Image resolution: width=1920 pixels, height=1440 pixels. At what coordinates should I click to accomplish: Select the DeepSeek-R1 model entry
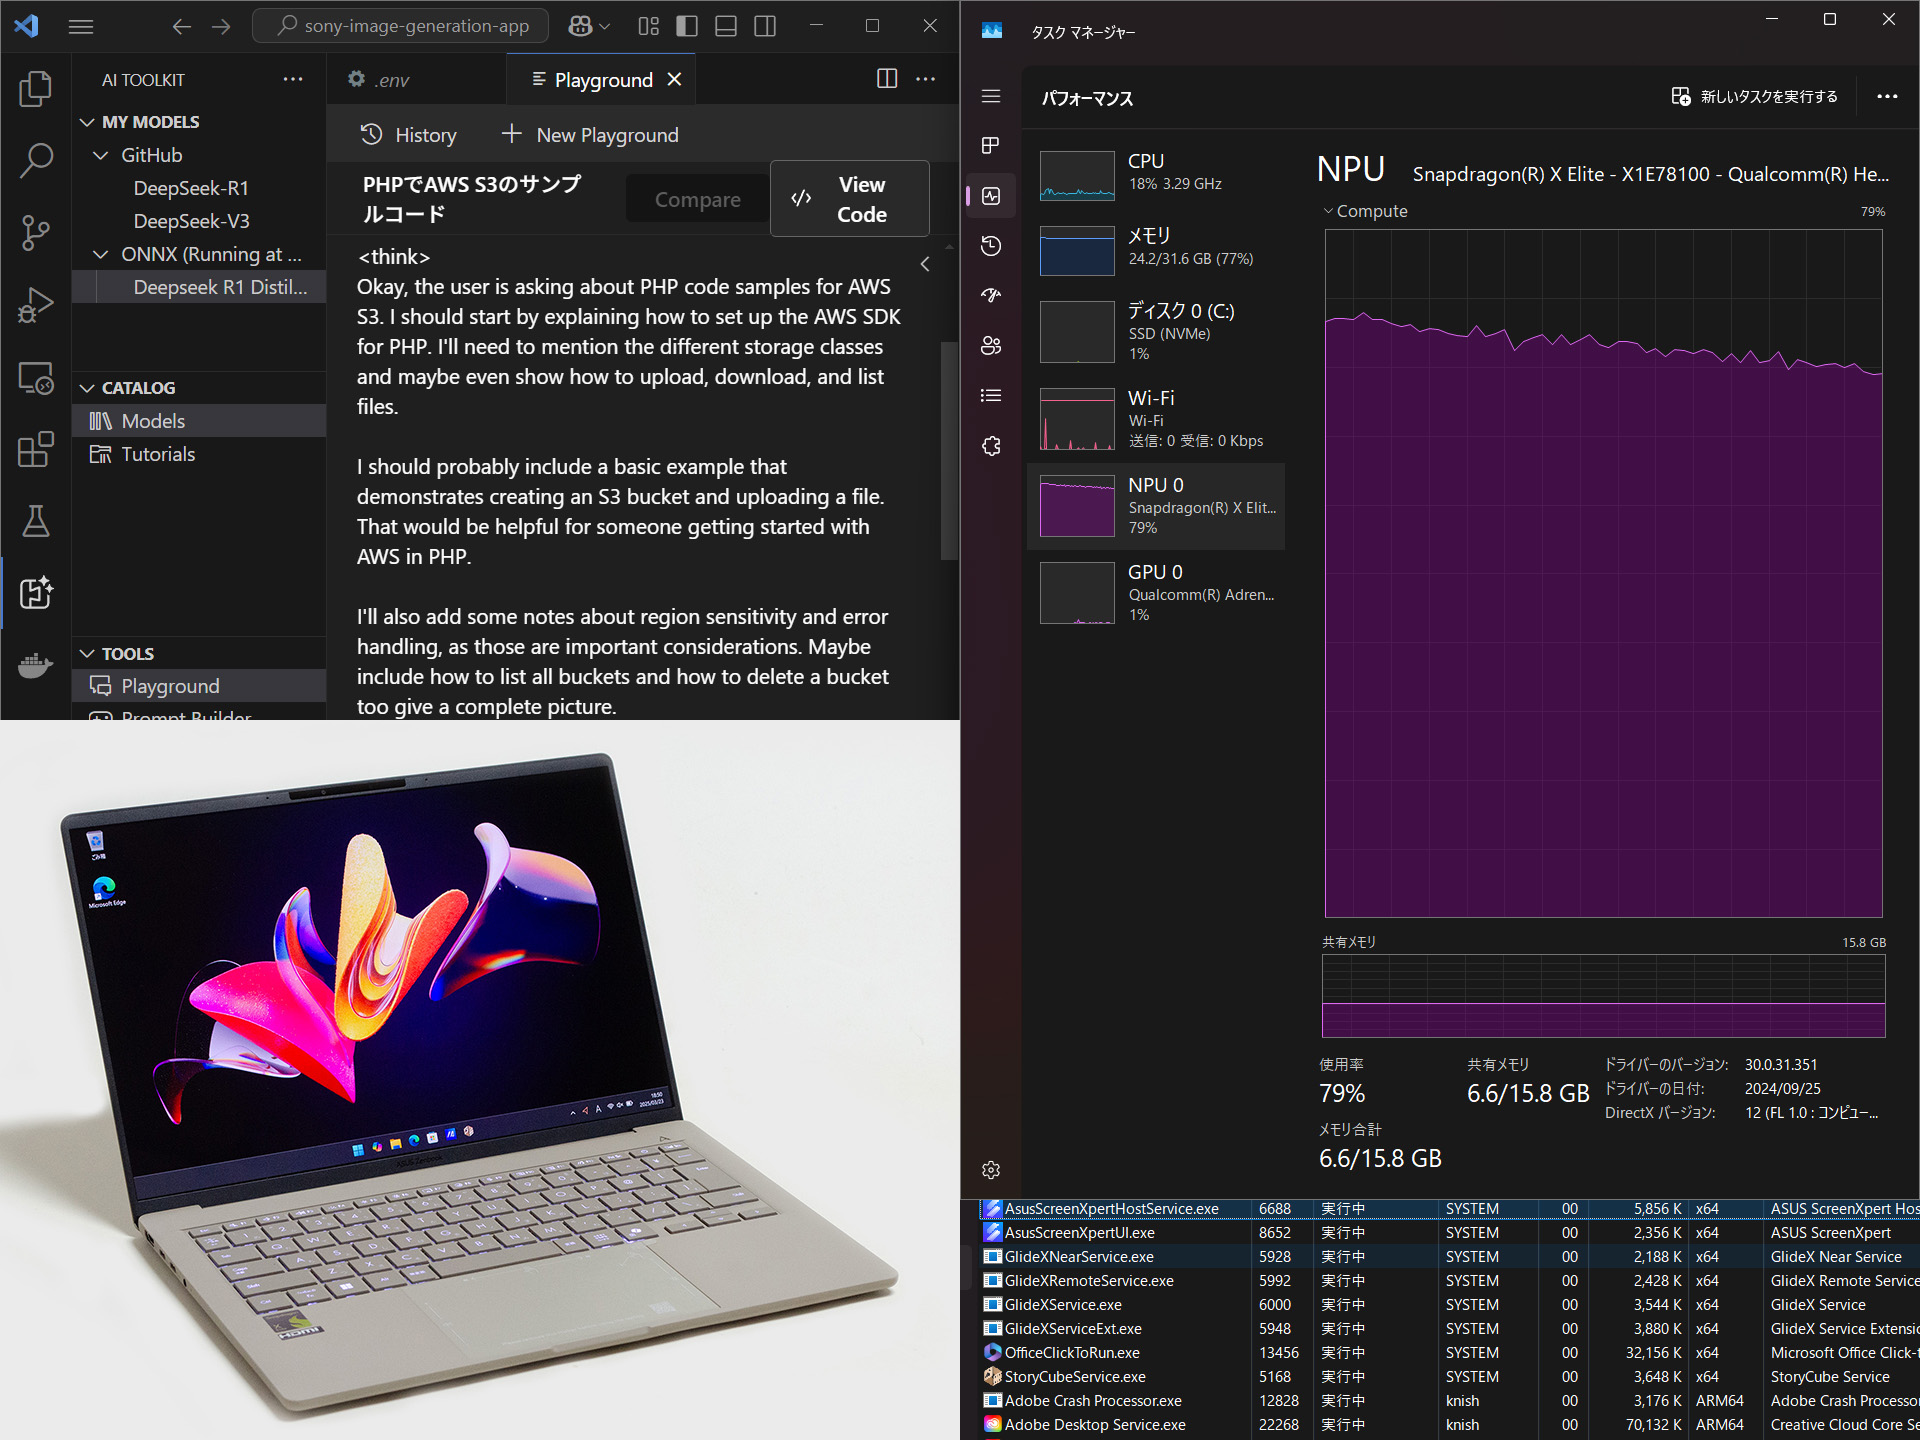pyautogui.click(x=192, y=187)
